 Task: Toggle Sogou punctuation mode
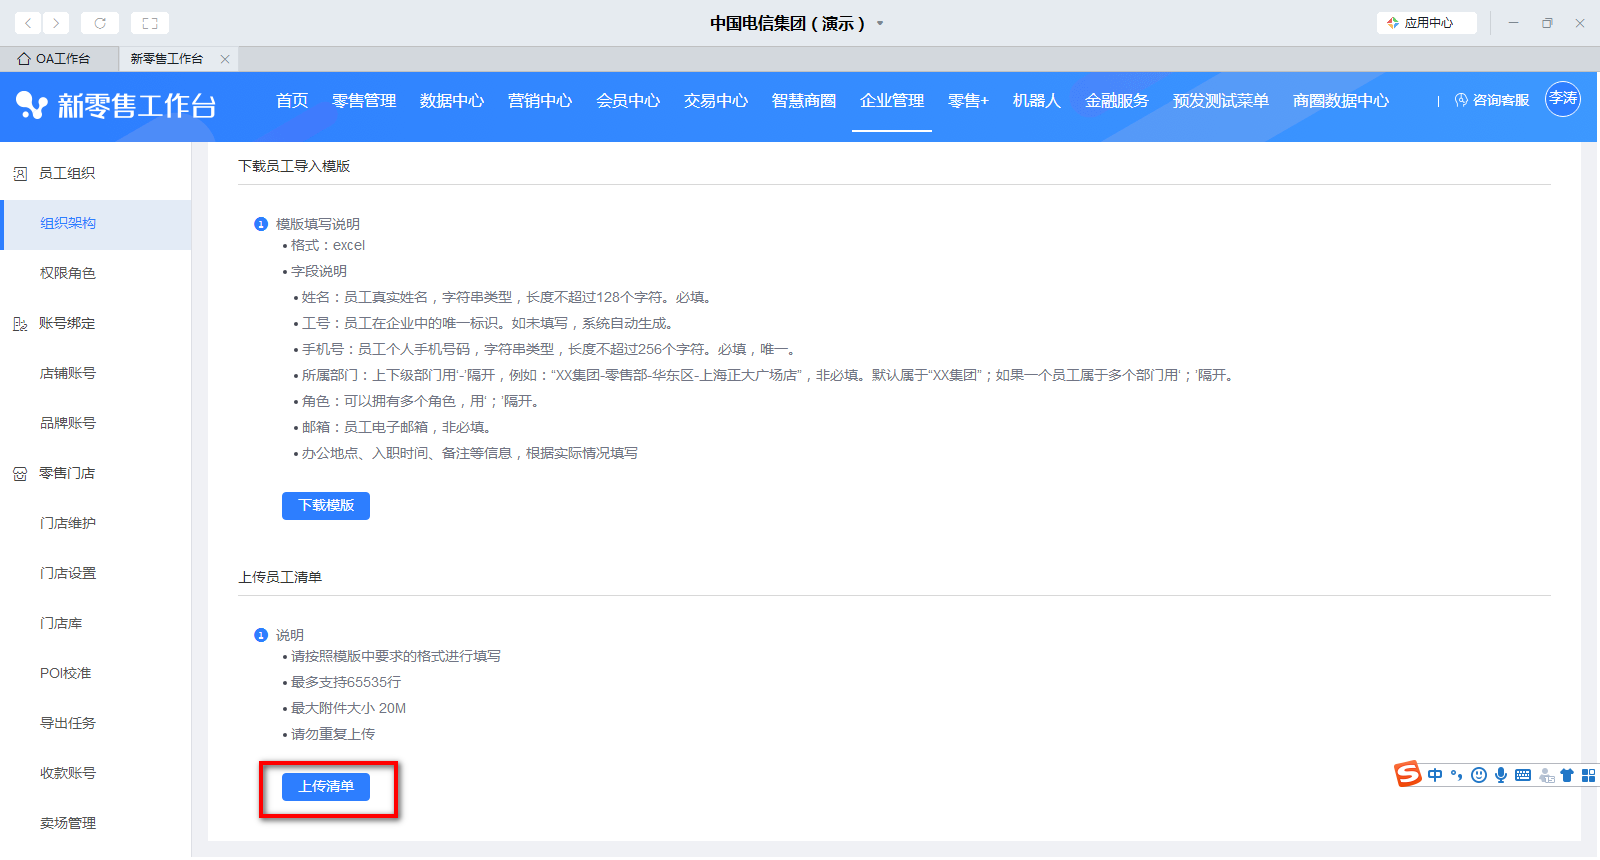(x=1457, y=775)
